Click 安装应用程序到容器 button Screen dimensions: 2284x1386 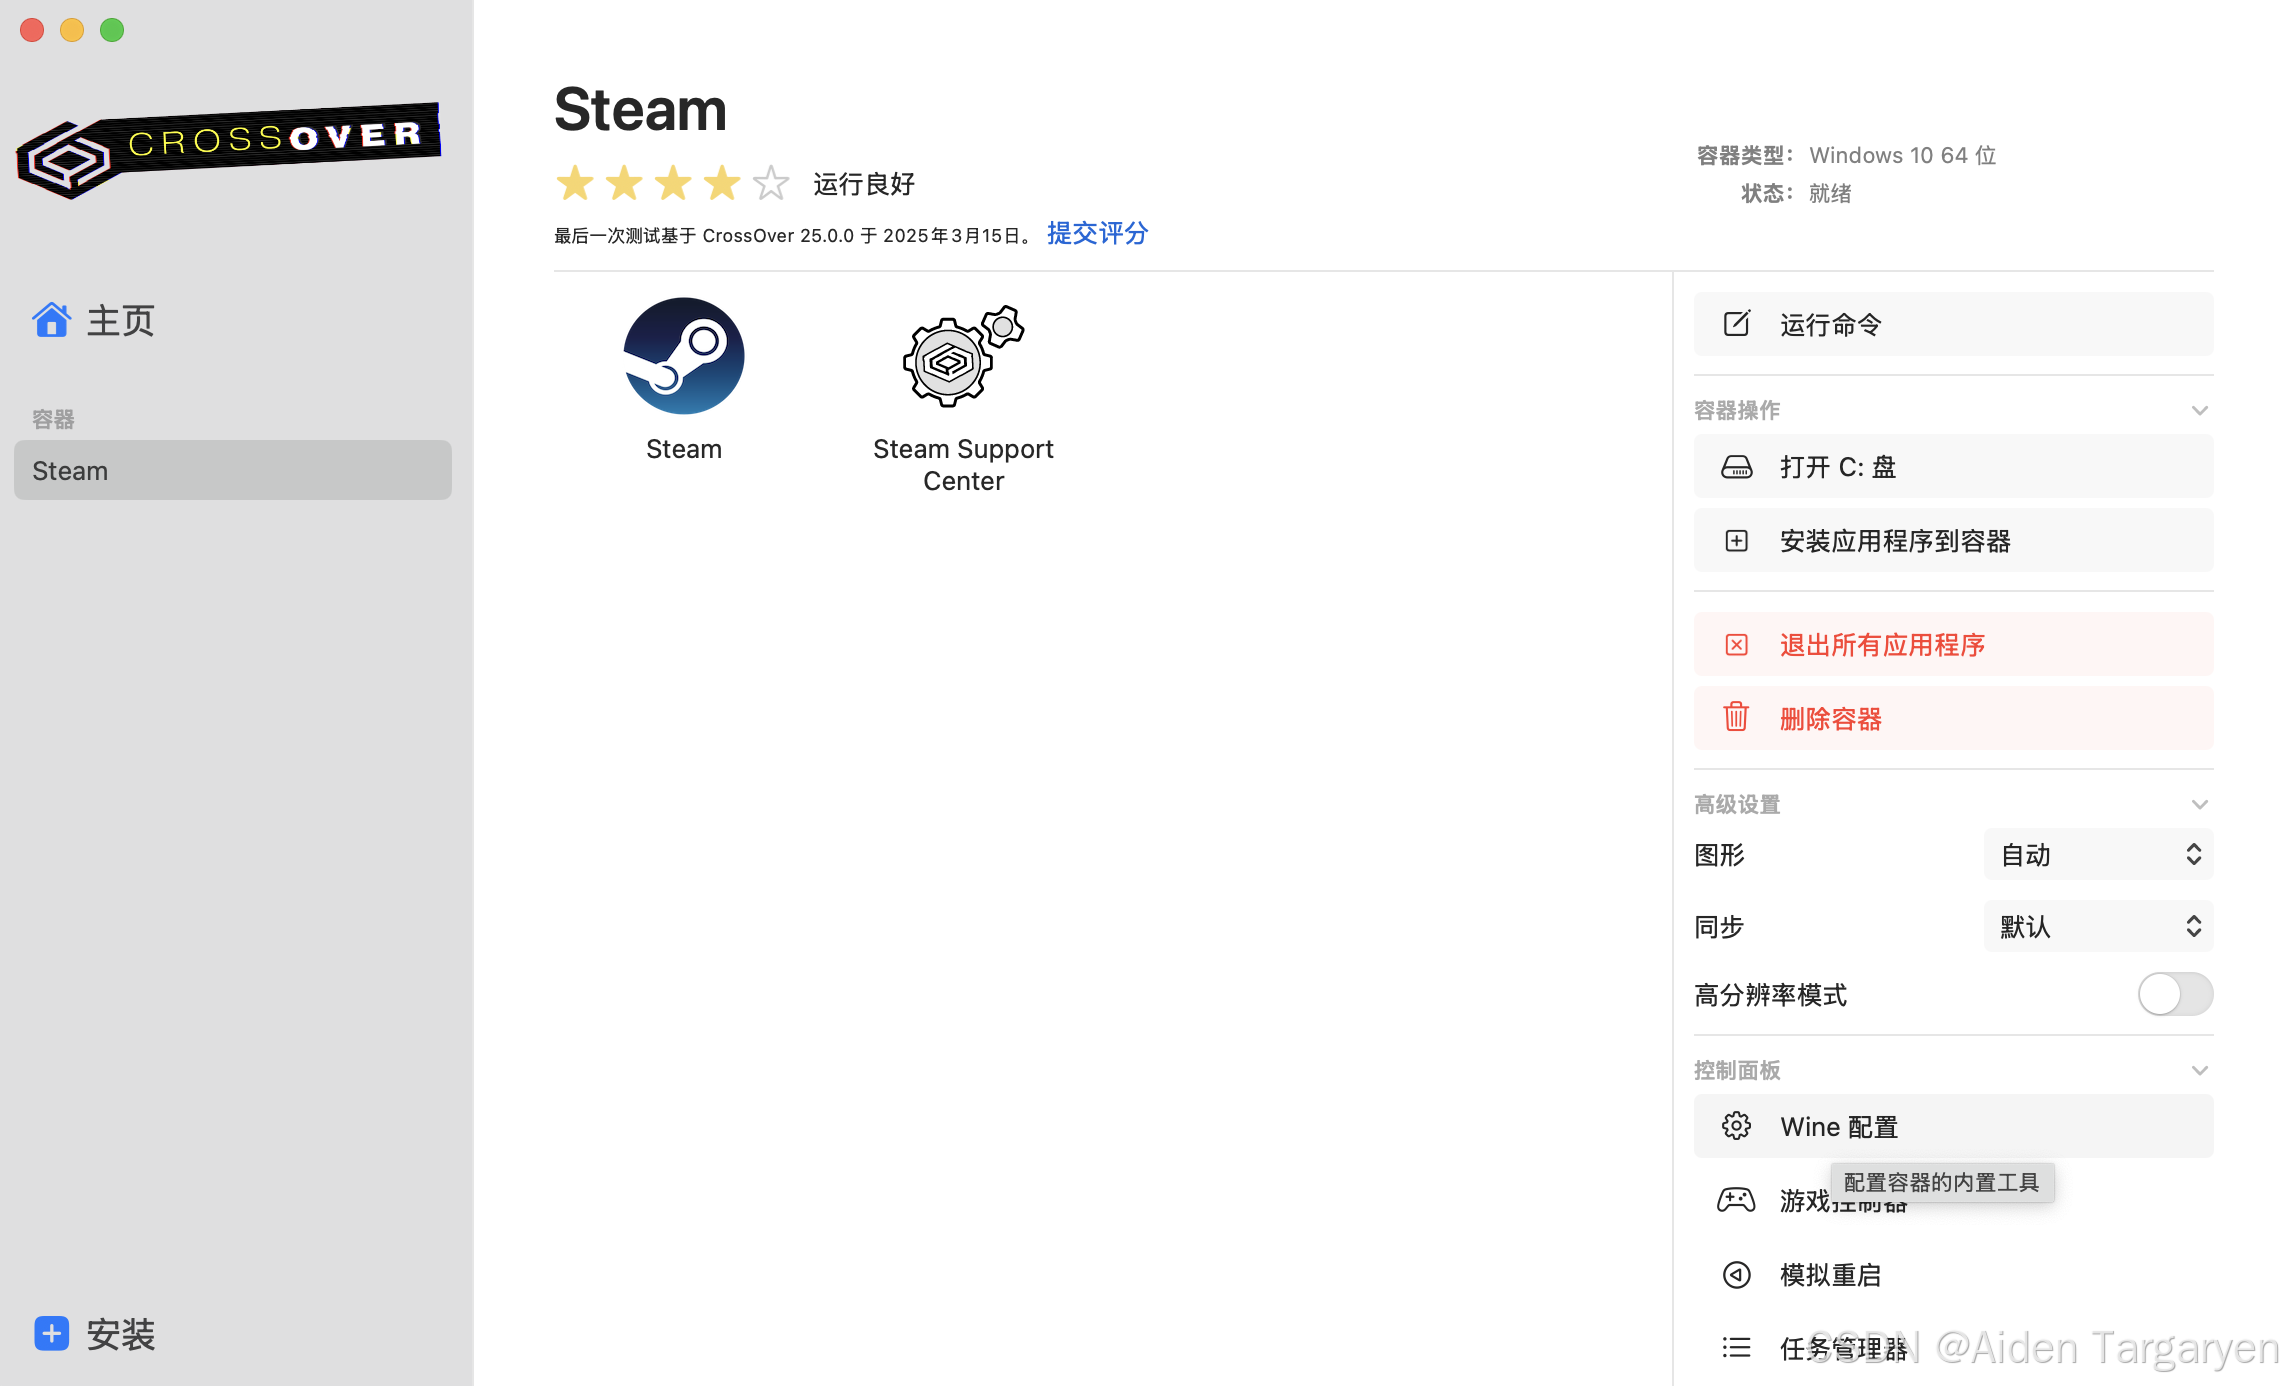1953,541
